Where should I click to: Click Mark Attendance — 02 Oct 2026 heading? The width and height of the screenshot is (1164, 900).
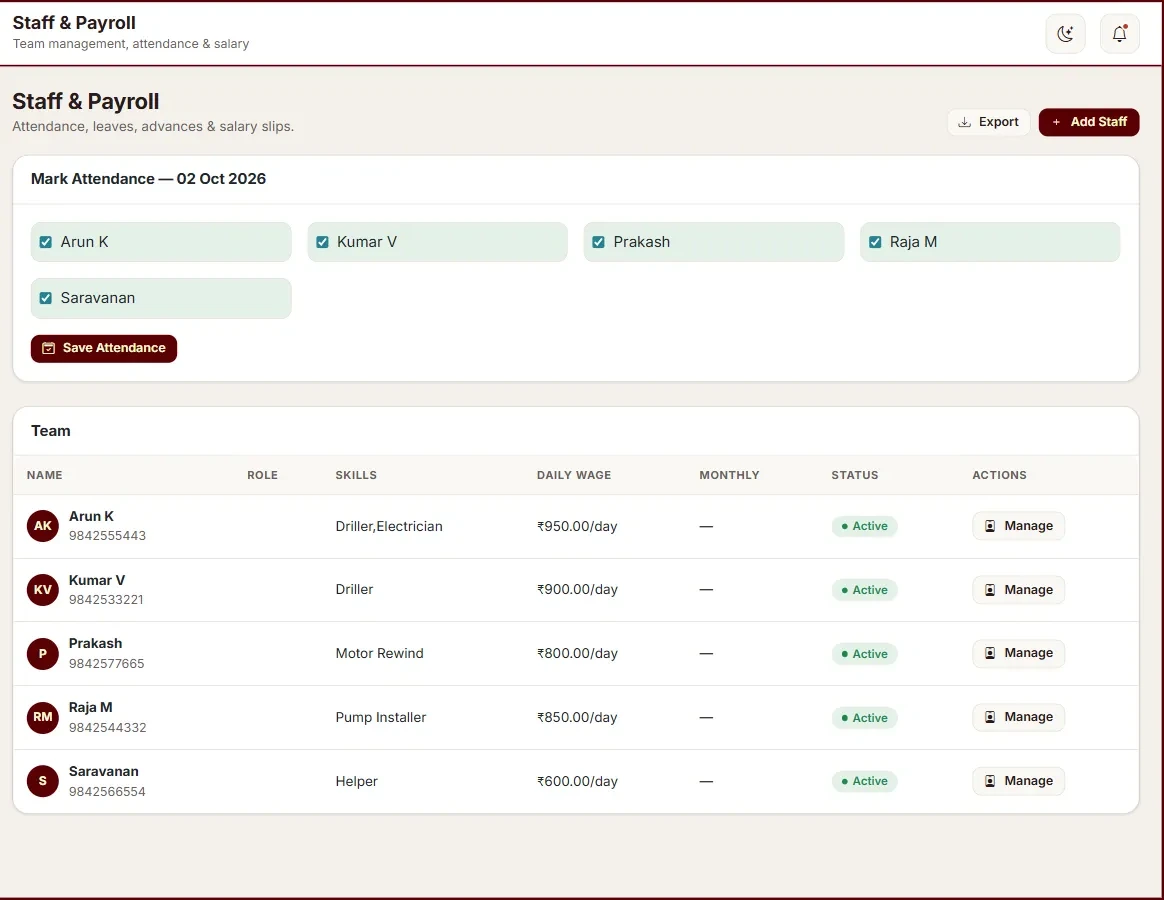(148, 179)
